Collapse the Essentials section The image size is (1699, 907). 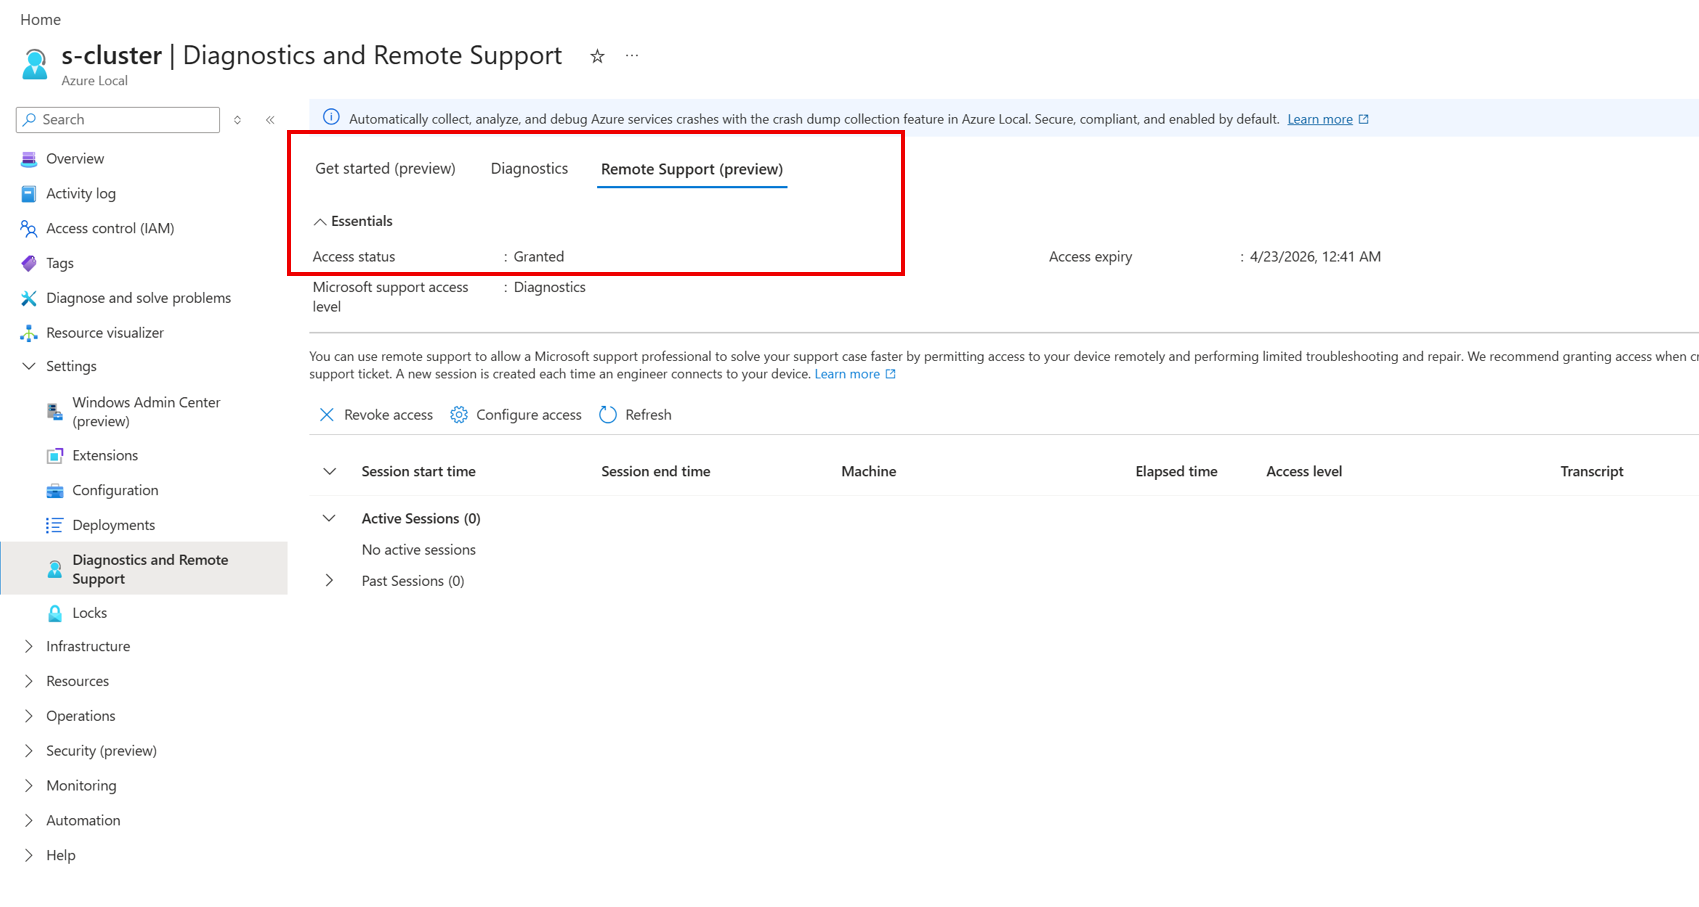click(x=320, y=222)
